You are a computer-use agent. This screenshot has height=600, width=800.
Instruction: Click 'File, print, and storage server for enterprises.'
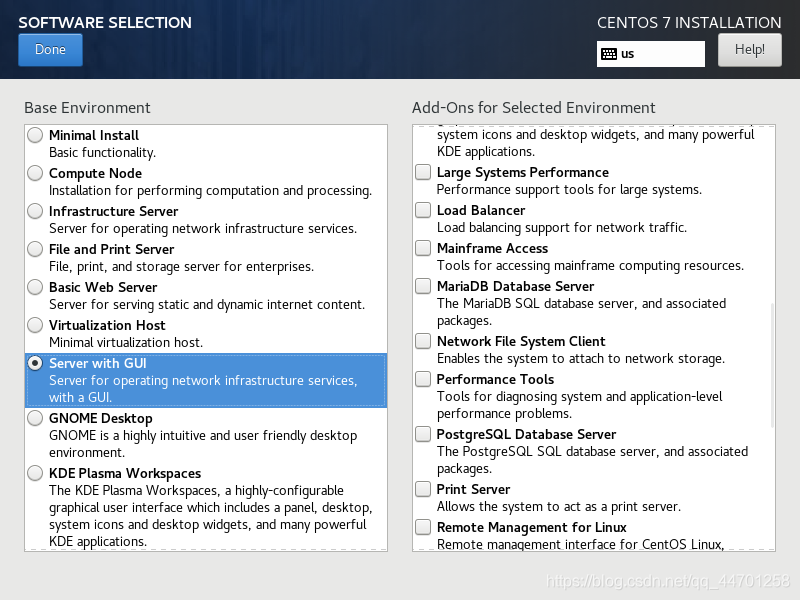[181, 266]
